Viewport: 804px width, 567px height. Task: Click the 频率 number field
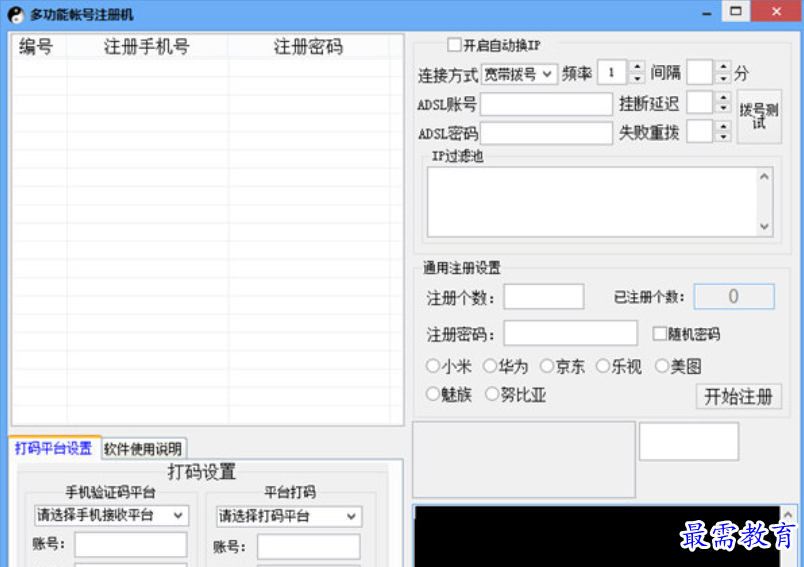(612, 73)
